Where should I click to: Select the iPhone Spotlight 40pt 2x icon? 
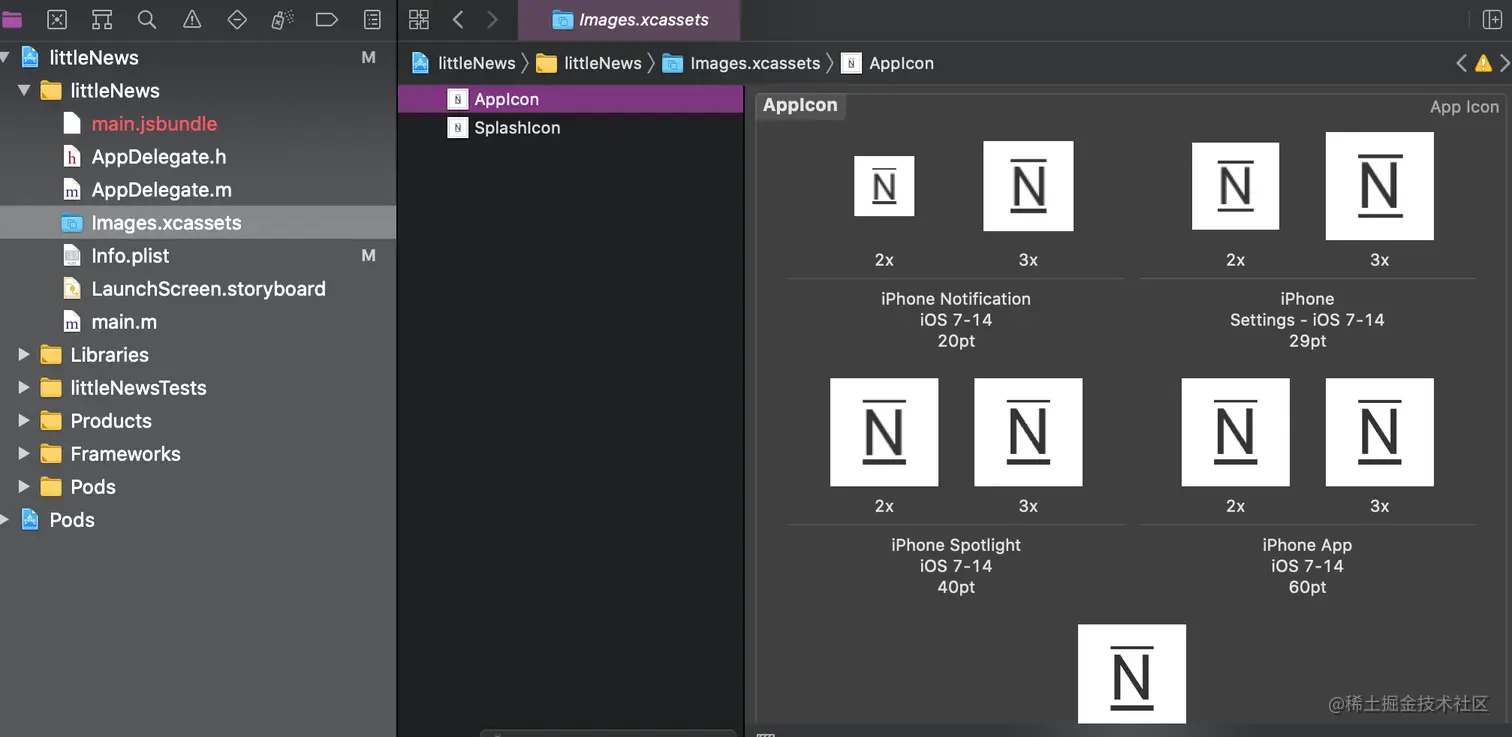884,432
